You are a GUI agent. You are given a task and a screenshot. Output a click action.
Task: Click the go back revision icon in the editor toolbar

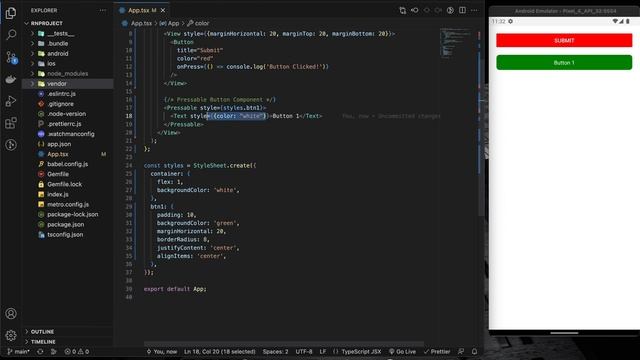415,10
